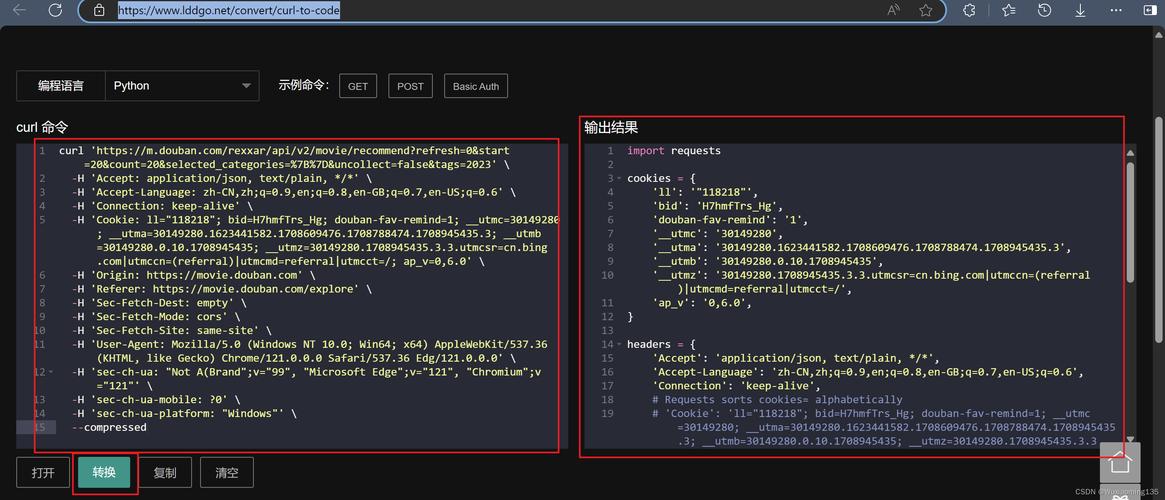Image resolution: width=1165 pixels, height=500 pixels.
Task: Click the browser refresh icon
Action: (x=55, y=11)
